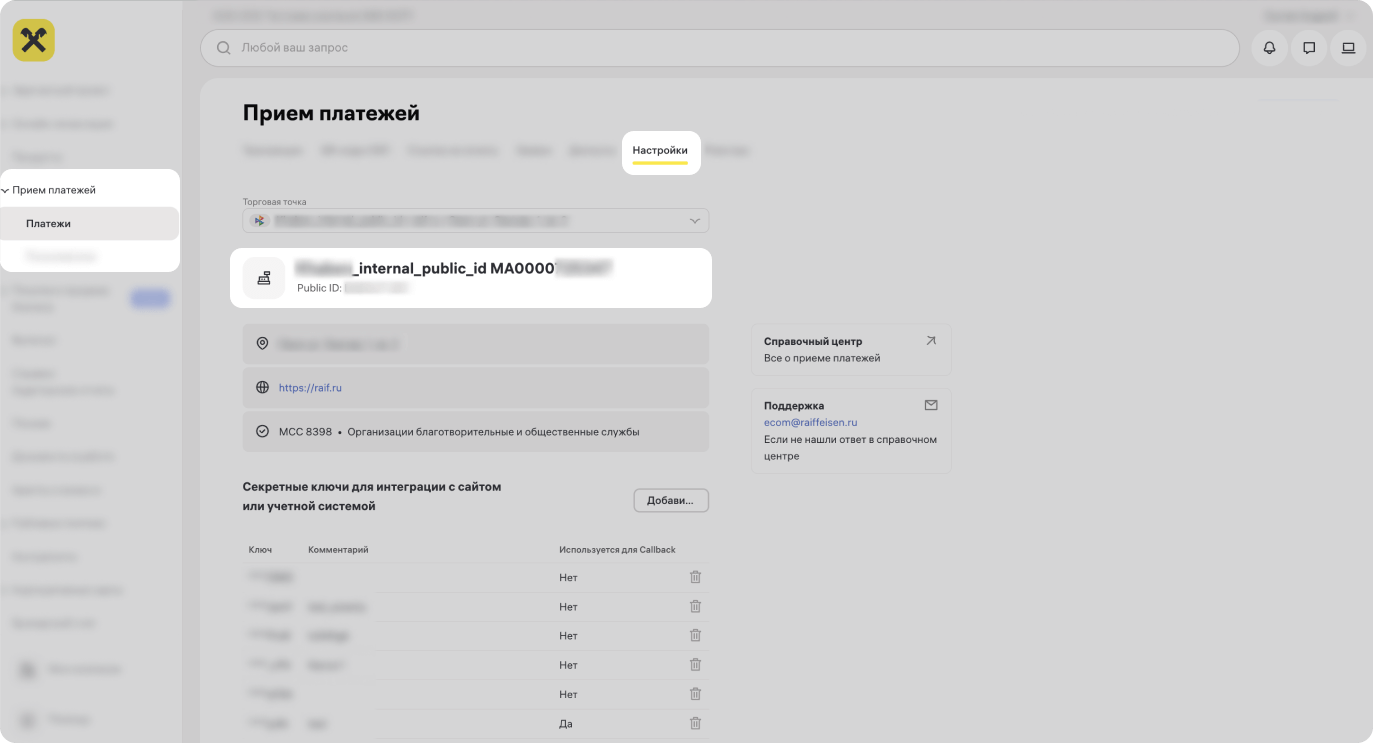Image resolution: width=1373 pixels, height=743 pixels.
Task: Open 'Справочный центр' via its arrow icon
Action: click(x=931, y=341)
